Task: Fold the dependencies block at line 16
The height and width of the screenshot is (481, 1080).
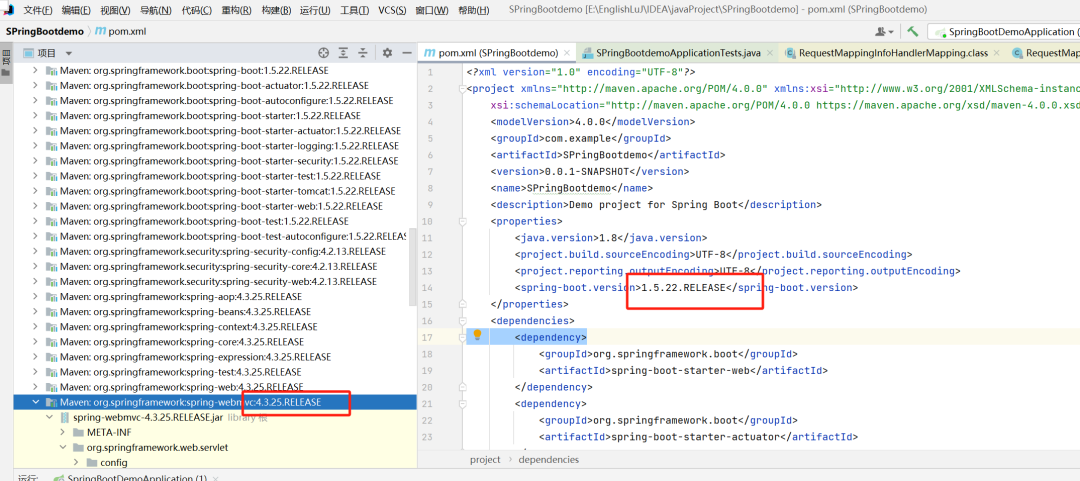Action: [462, 320]
